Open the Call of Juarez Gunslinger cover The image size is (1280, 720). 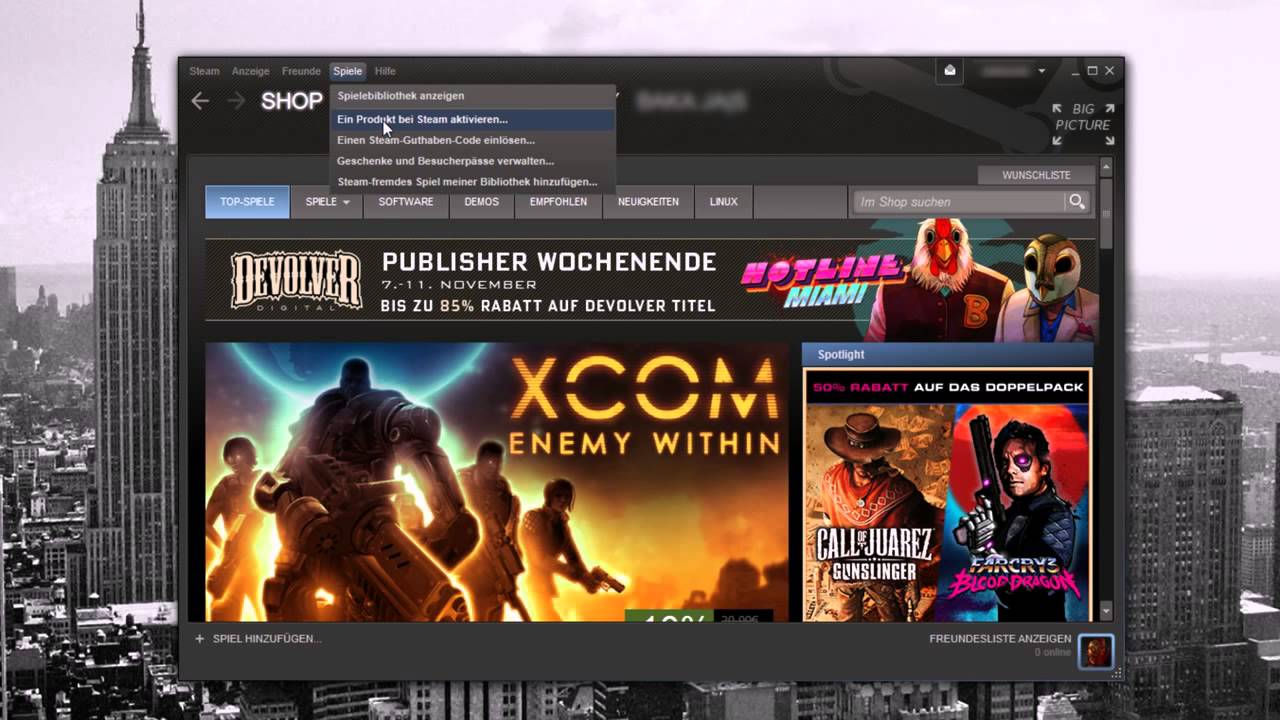[x=875, y=512]
